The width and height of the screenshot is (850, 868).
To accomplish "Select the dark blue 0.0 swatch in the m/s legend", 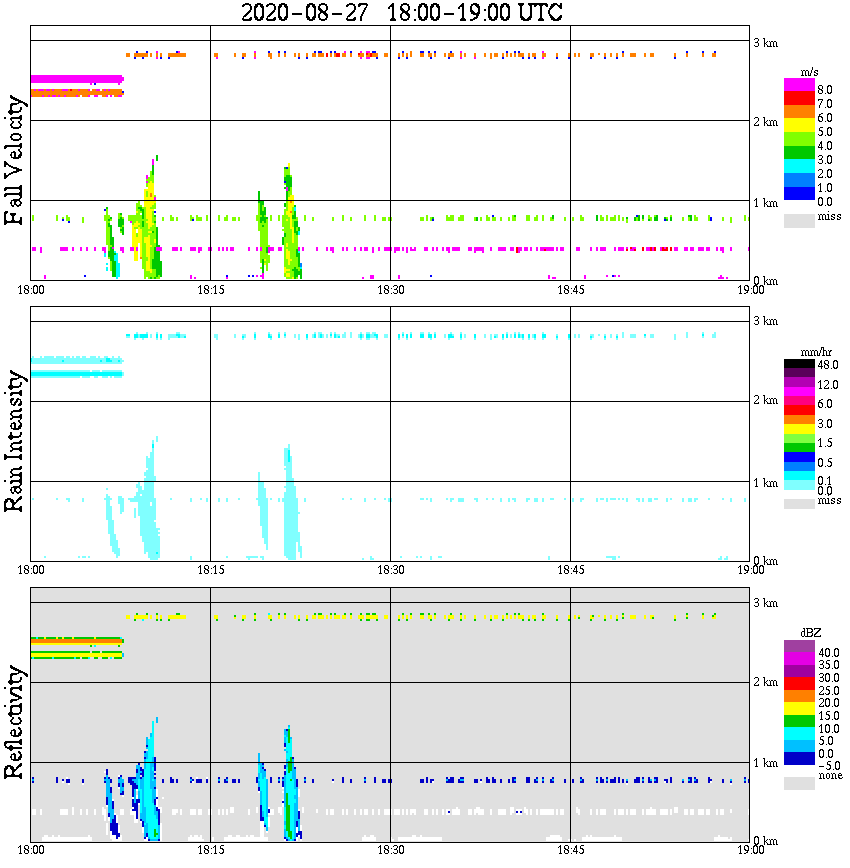I will tap(799, 195).
